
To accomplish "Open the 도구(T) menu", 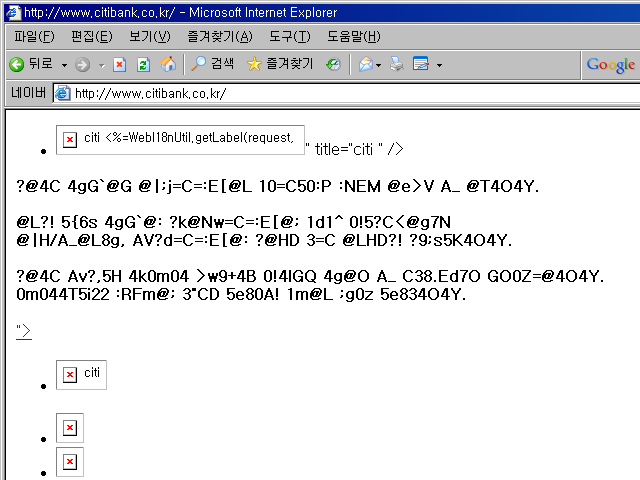I will 290,37.
